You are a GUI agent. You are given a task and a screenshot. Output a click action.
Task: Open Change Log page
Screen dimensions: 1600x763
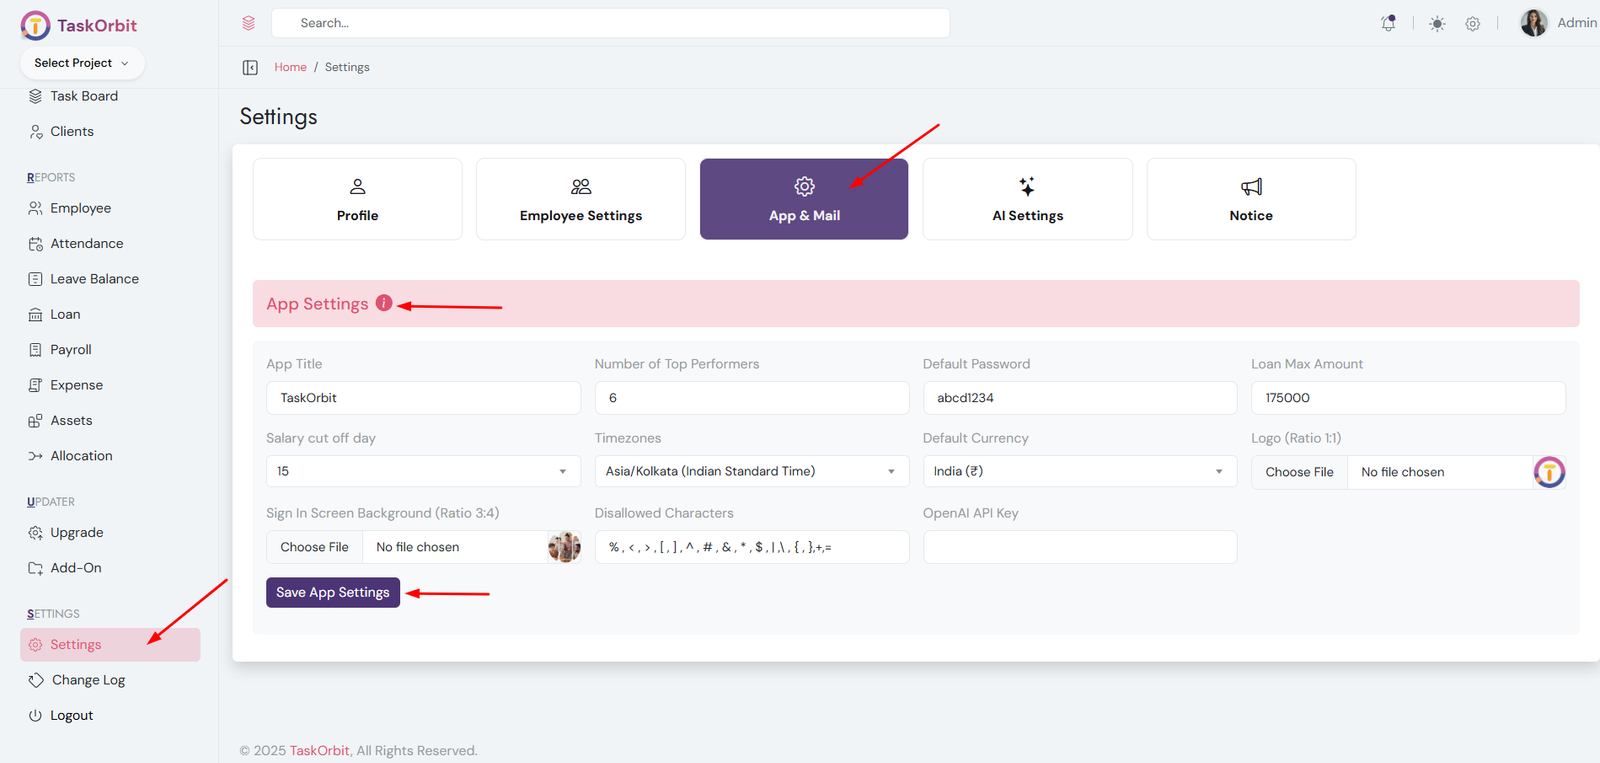click(88, 680)
